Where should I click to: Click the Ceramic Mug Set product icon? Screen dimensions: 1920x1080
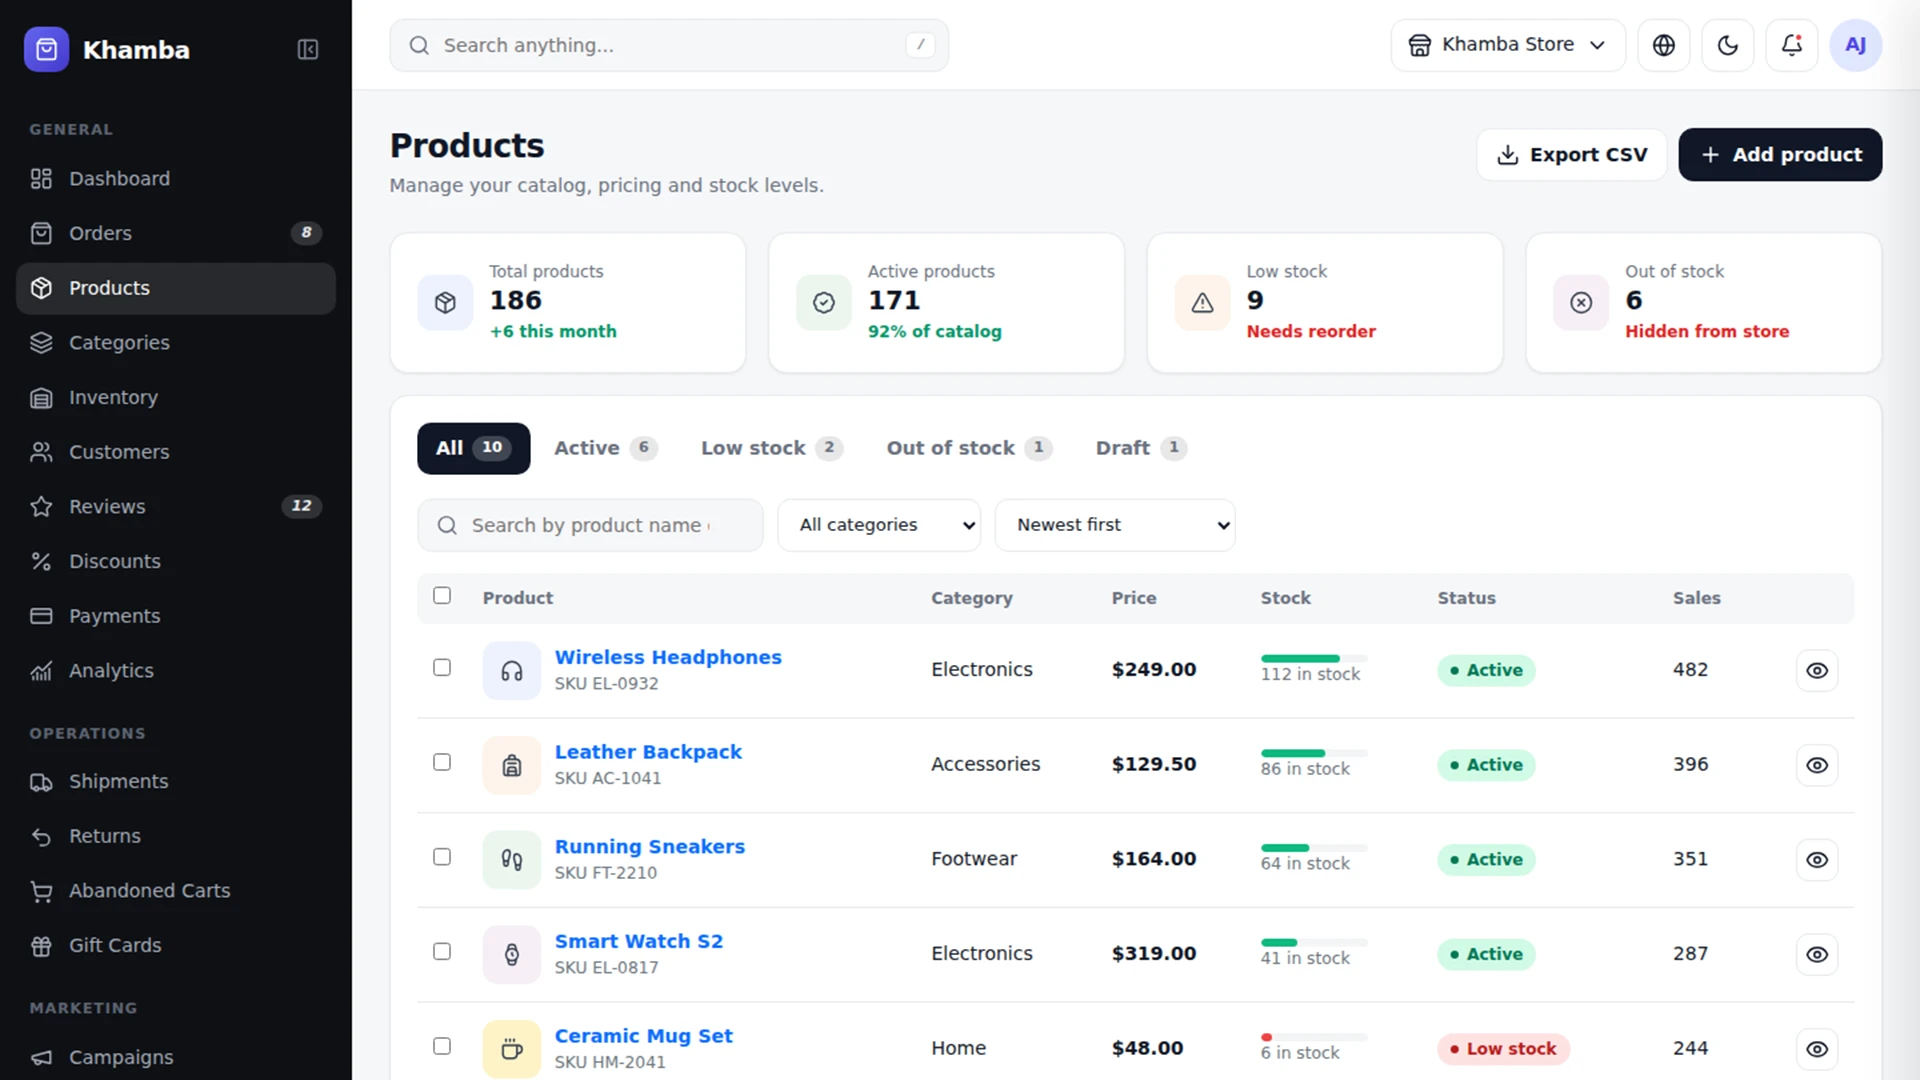click(512, 1048)
